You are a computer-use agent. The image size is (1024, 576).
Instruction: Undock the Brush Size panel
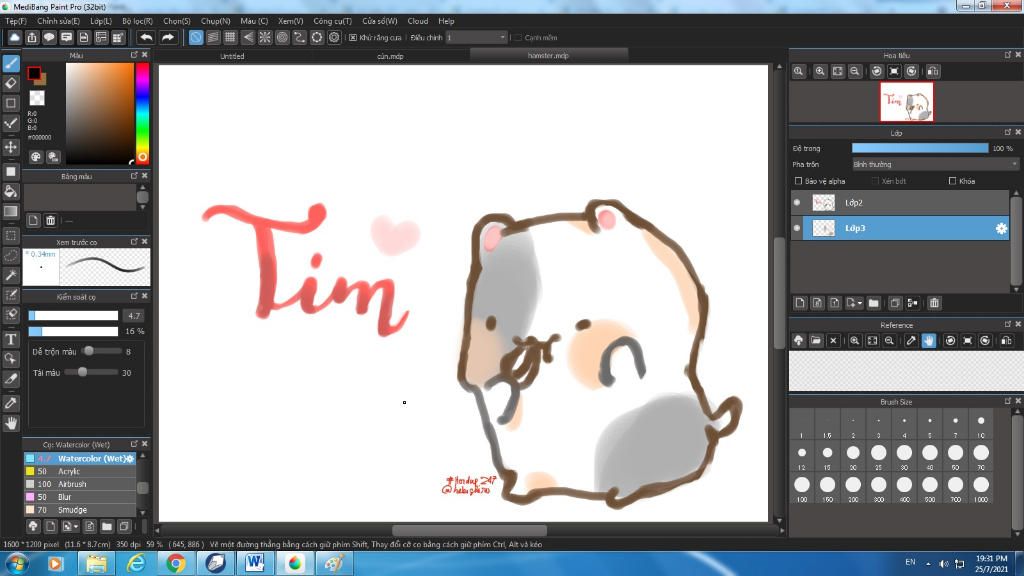click(x=1008, y=401)
